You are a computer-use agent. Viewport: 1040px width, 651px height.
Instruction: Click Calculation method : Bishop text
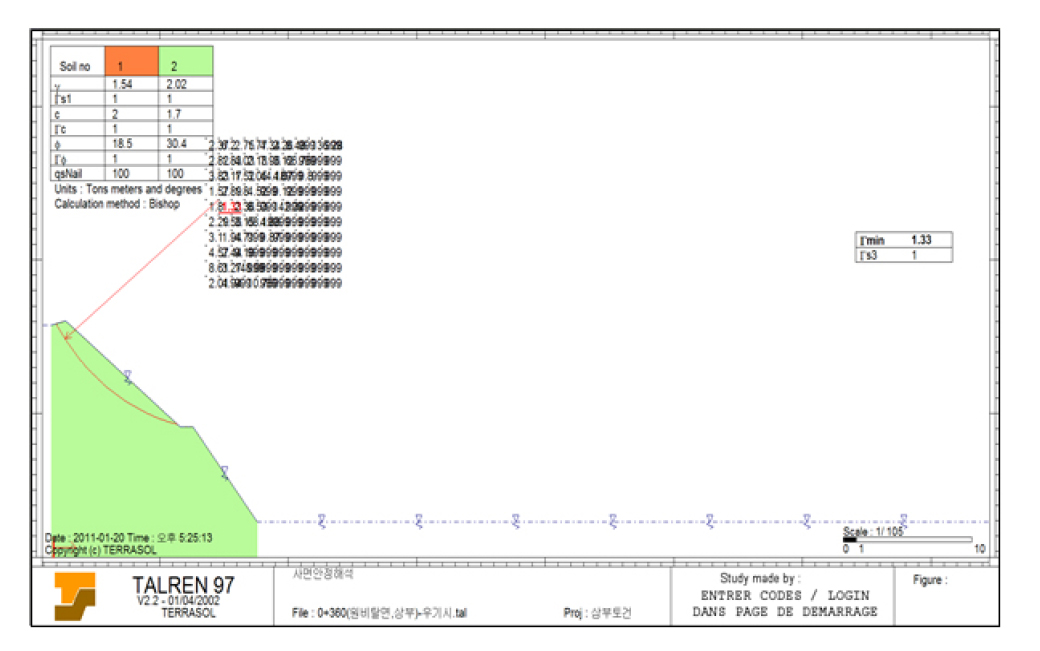pyautogui.click(x=116, y=203)
